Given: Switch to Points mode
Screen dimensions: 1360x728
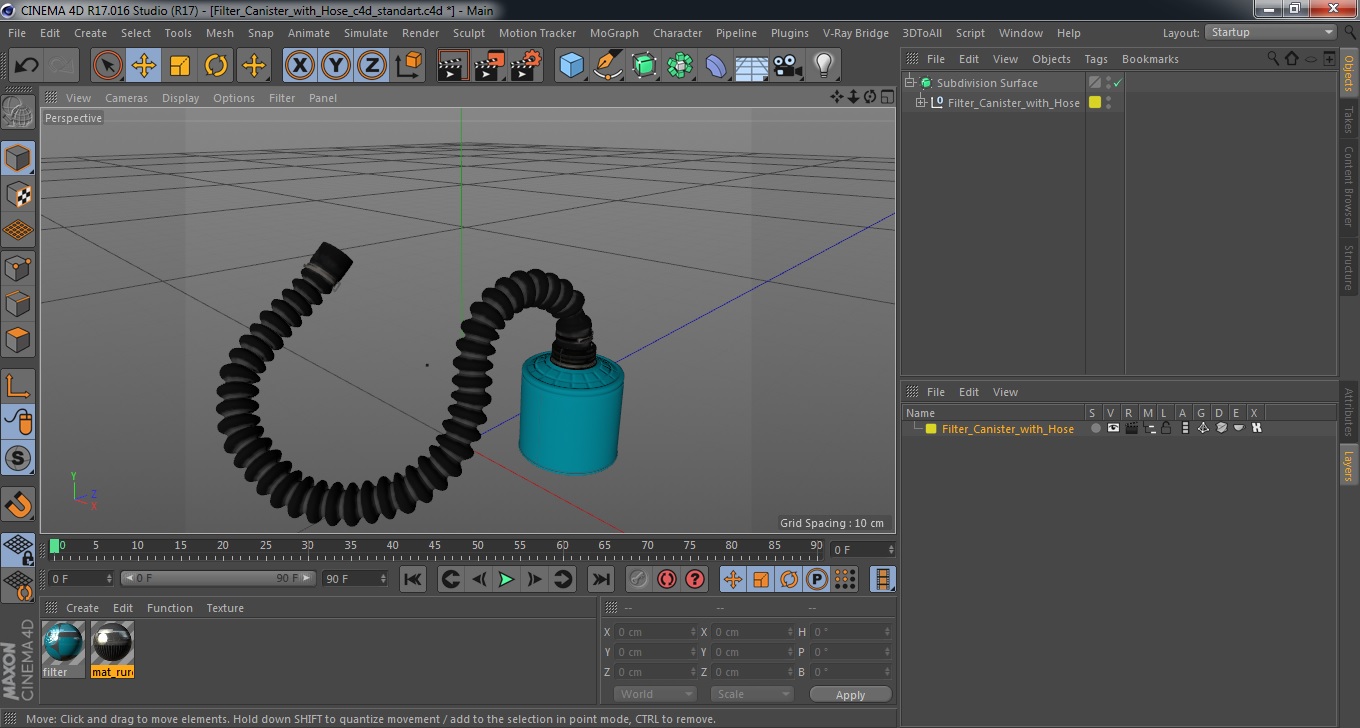Looking at the screenshot, I should (18, 267).
